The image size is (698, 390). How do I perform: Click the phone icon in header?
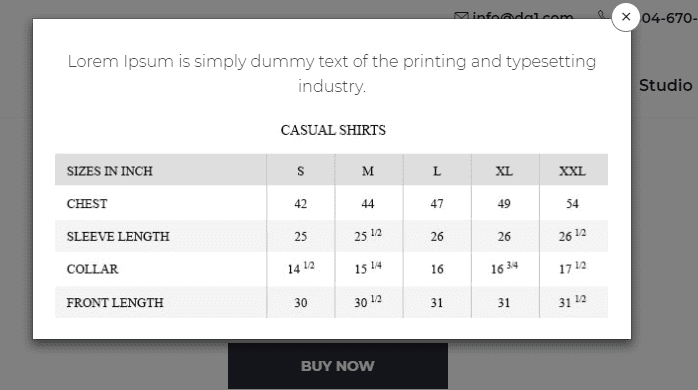pyautogui.click(x=602, y=16)
